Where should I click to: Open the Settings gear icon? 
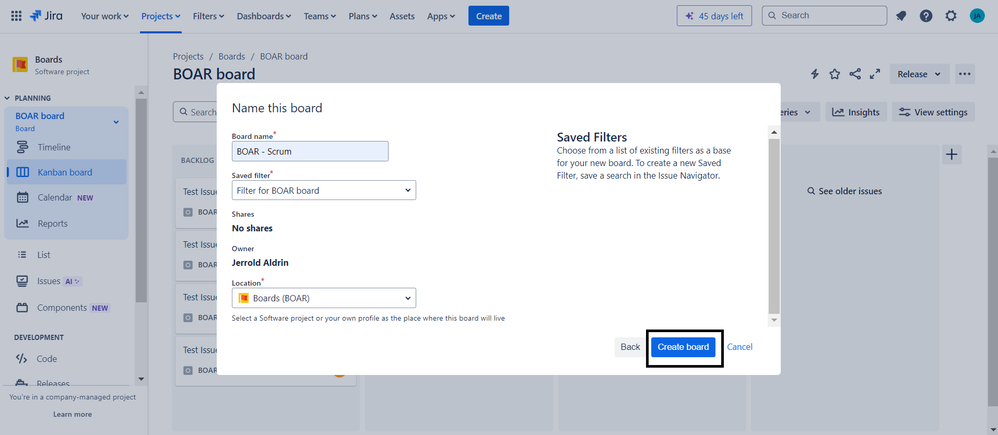pos(951,16)
